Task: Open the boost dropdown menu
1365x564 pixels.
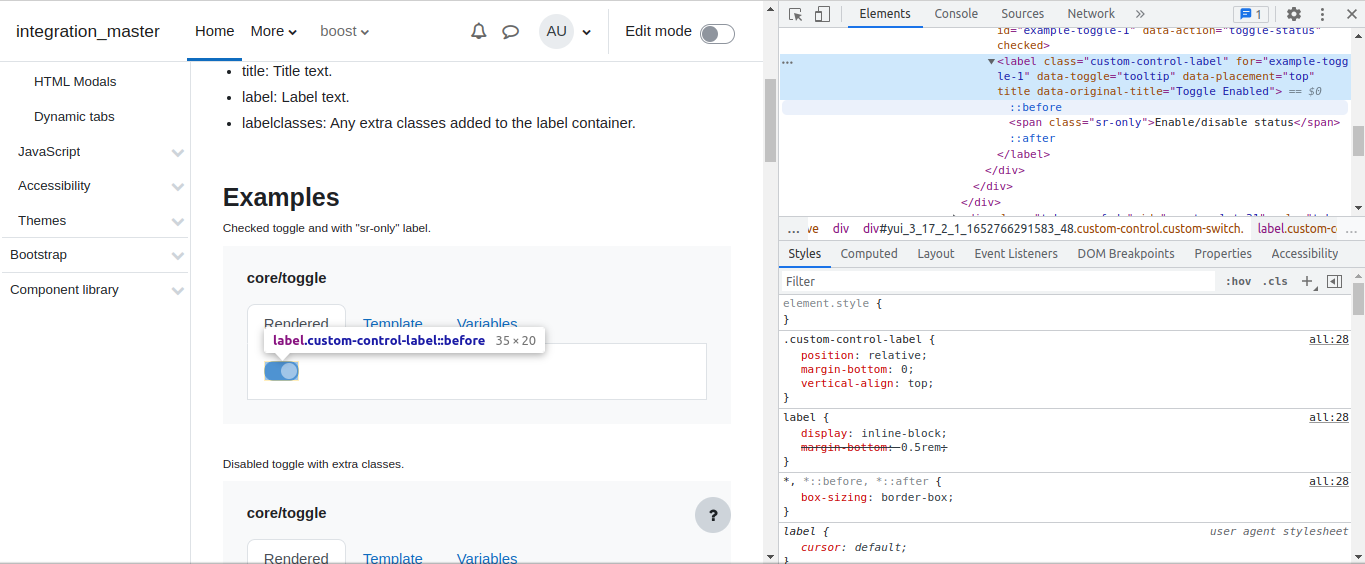Action: [345, 31]
